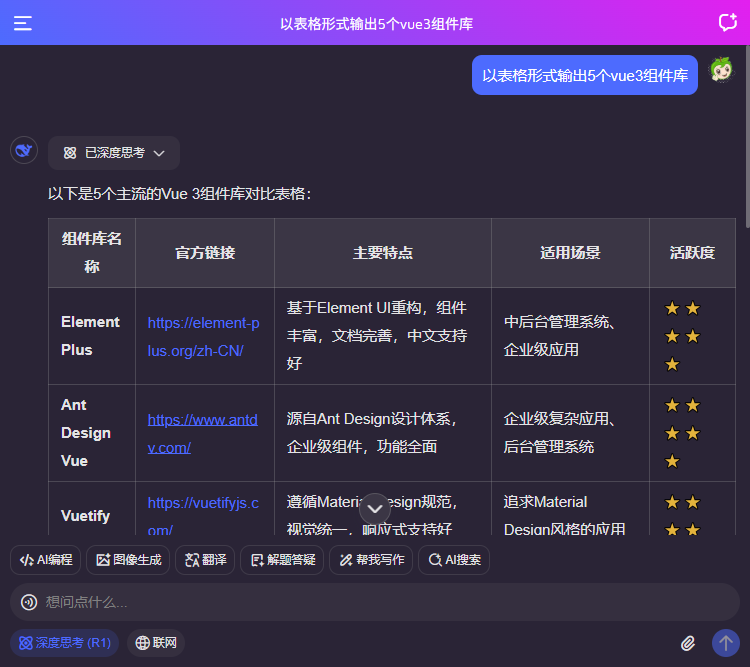Toggle 联网 web search

[156, 643]
